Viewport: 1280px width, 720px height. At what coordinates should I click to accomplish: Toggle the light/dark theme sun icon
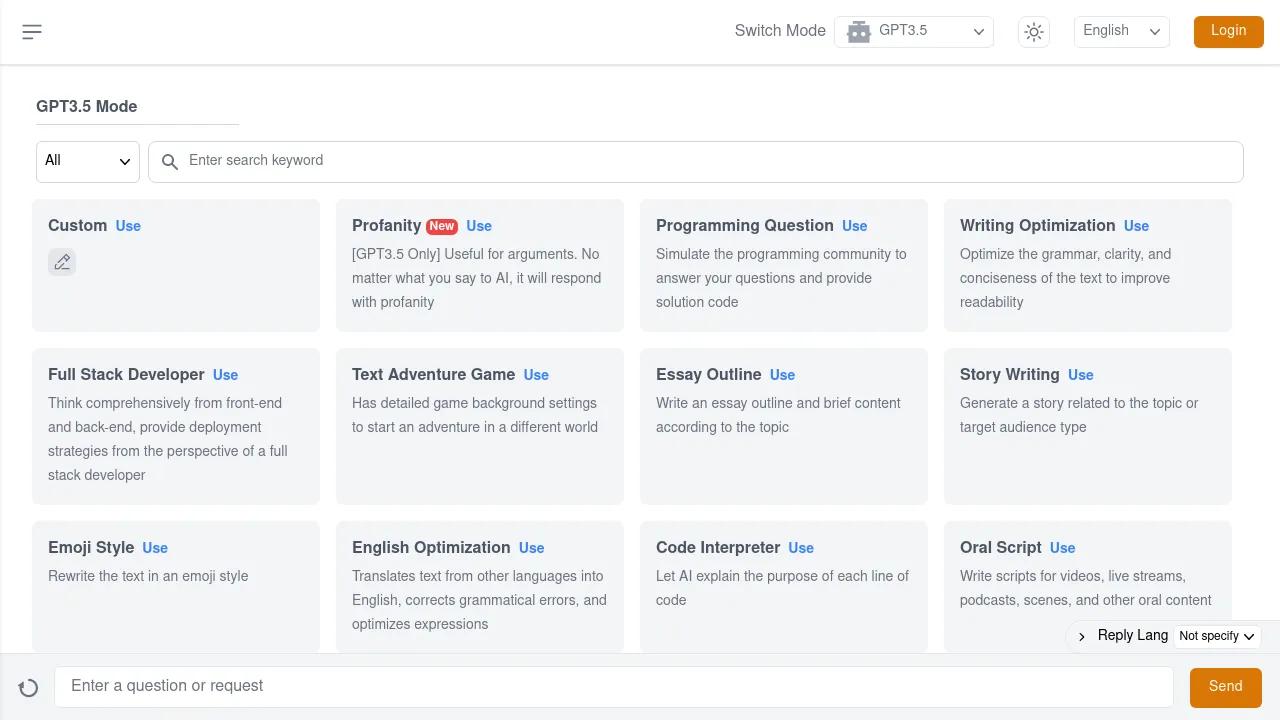pos(1034,32)
